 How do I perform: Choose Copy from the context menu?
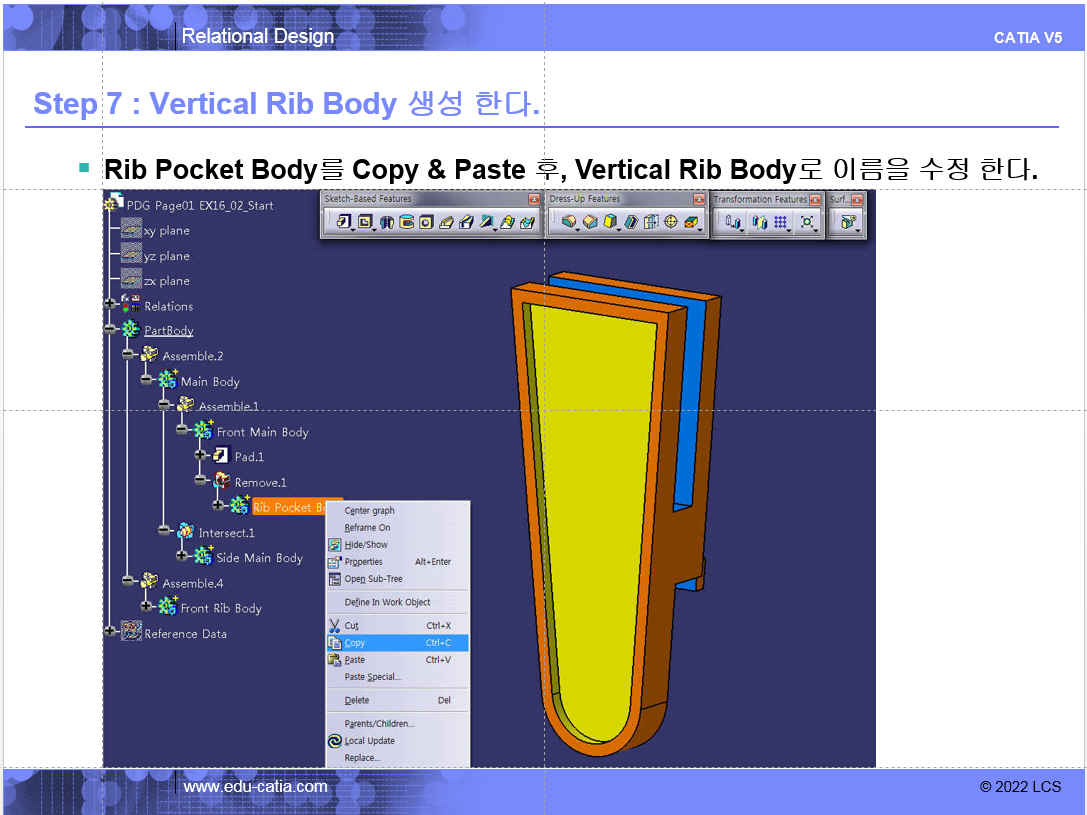click(355, 643)
